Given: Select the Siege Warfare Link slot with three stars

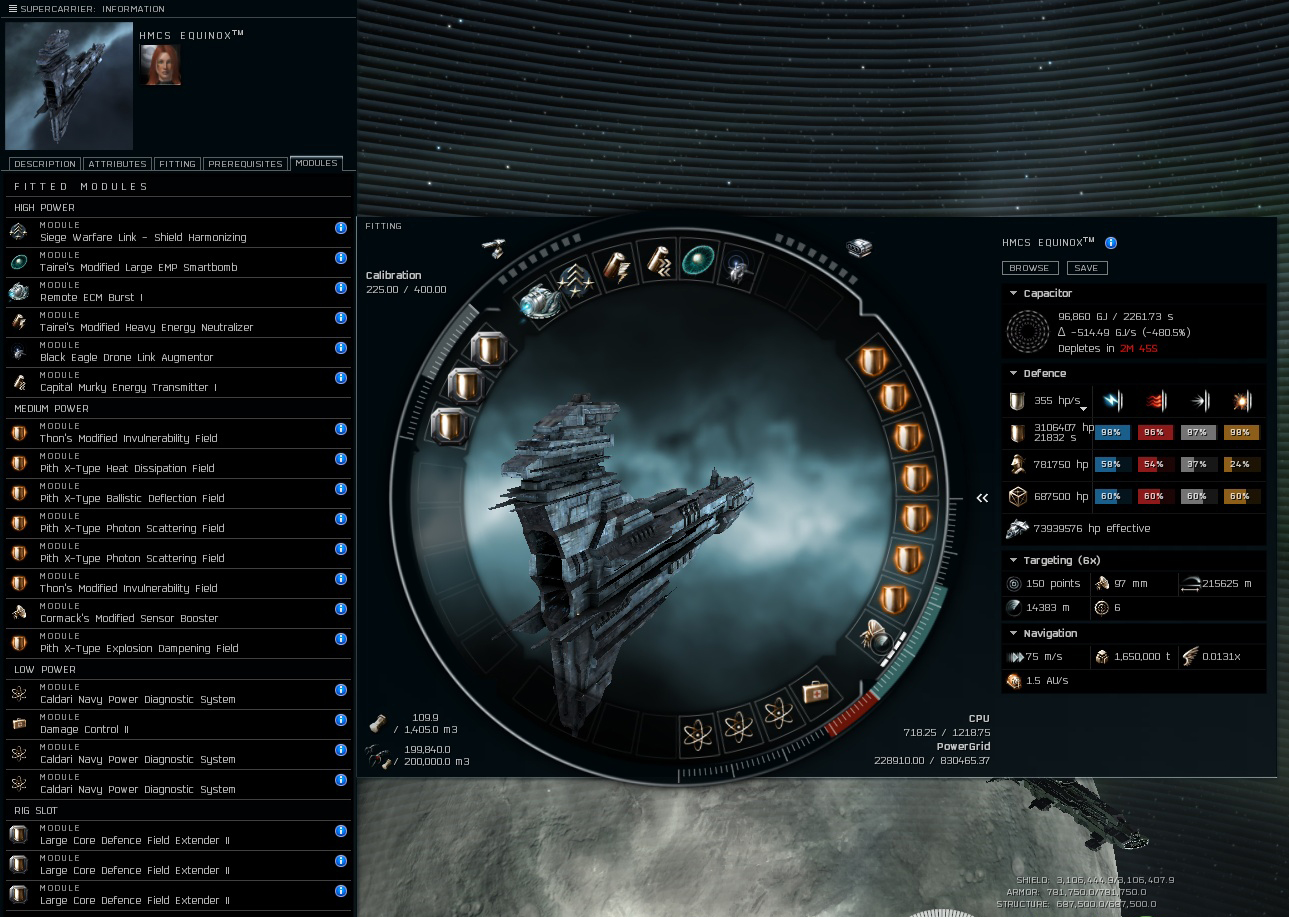Looking at the screenshot, I should [574, 281].
